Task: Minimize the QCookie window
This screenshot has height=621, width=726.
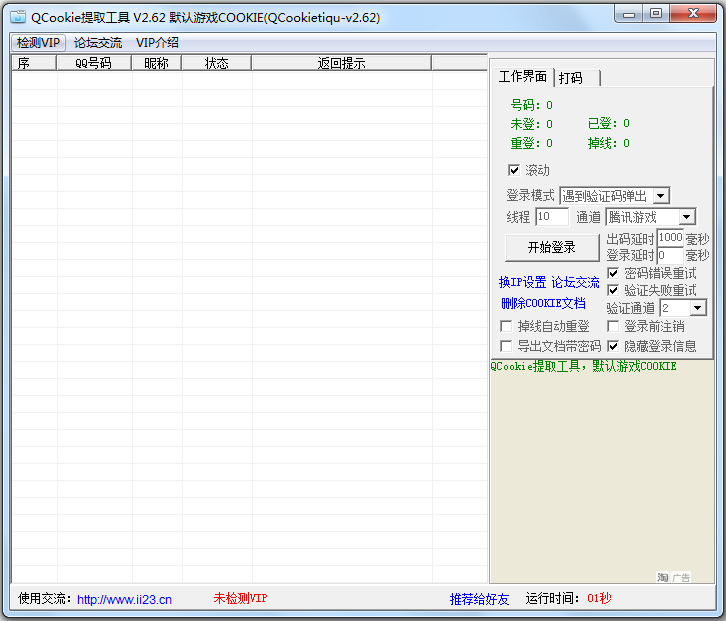Action: [626, 14]
